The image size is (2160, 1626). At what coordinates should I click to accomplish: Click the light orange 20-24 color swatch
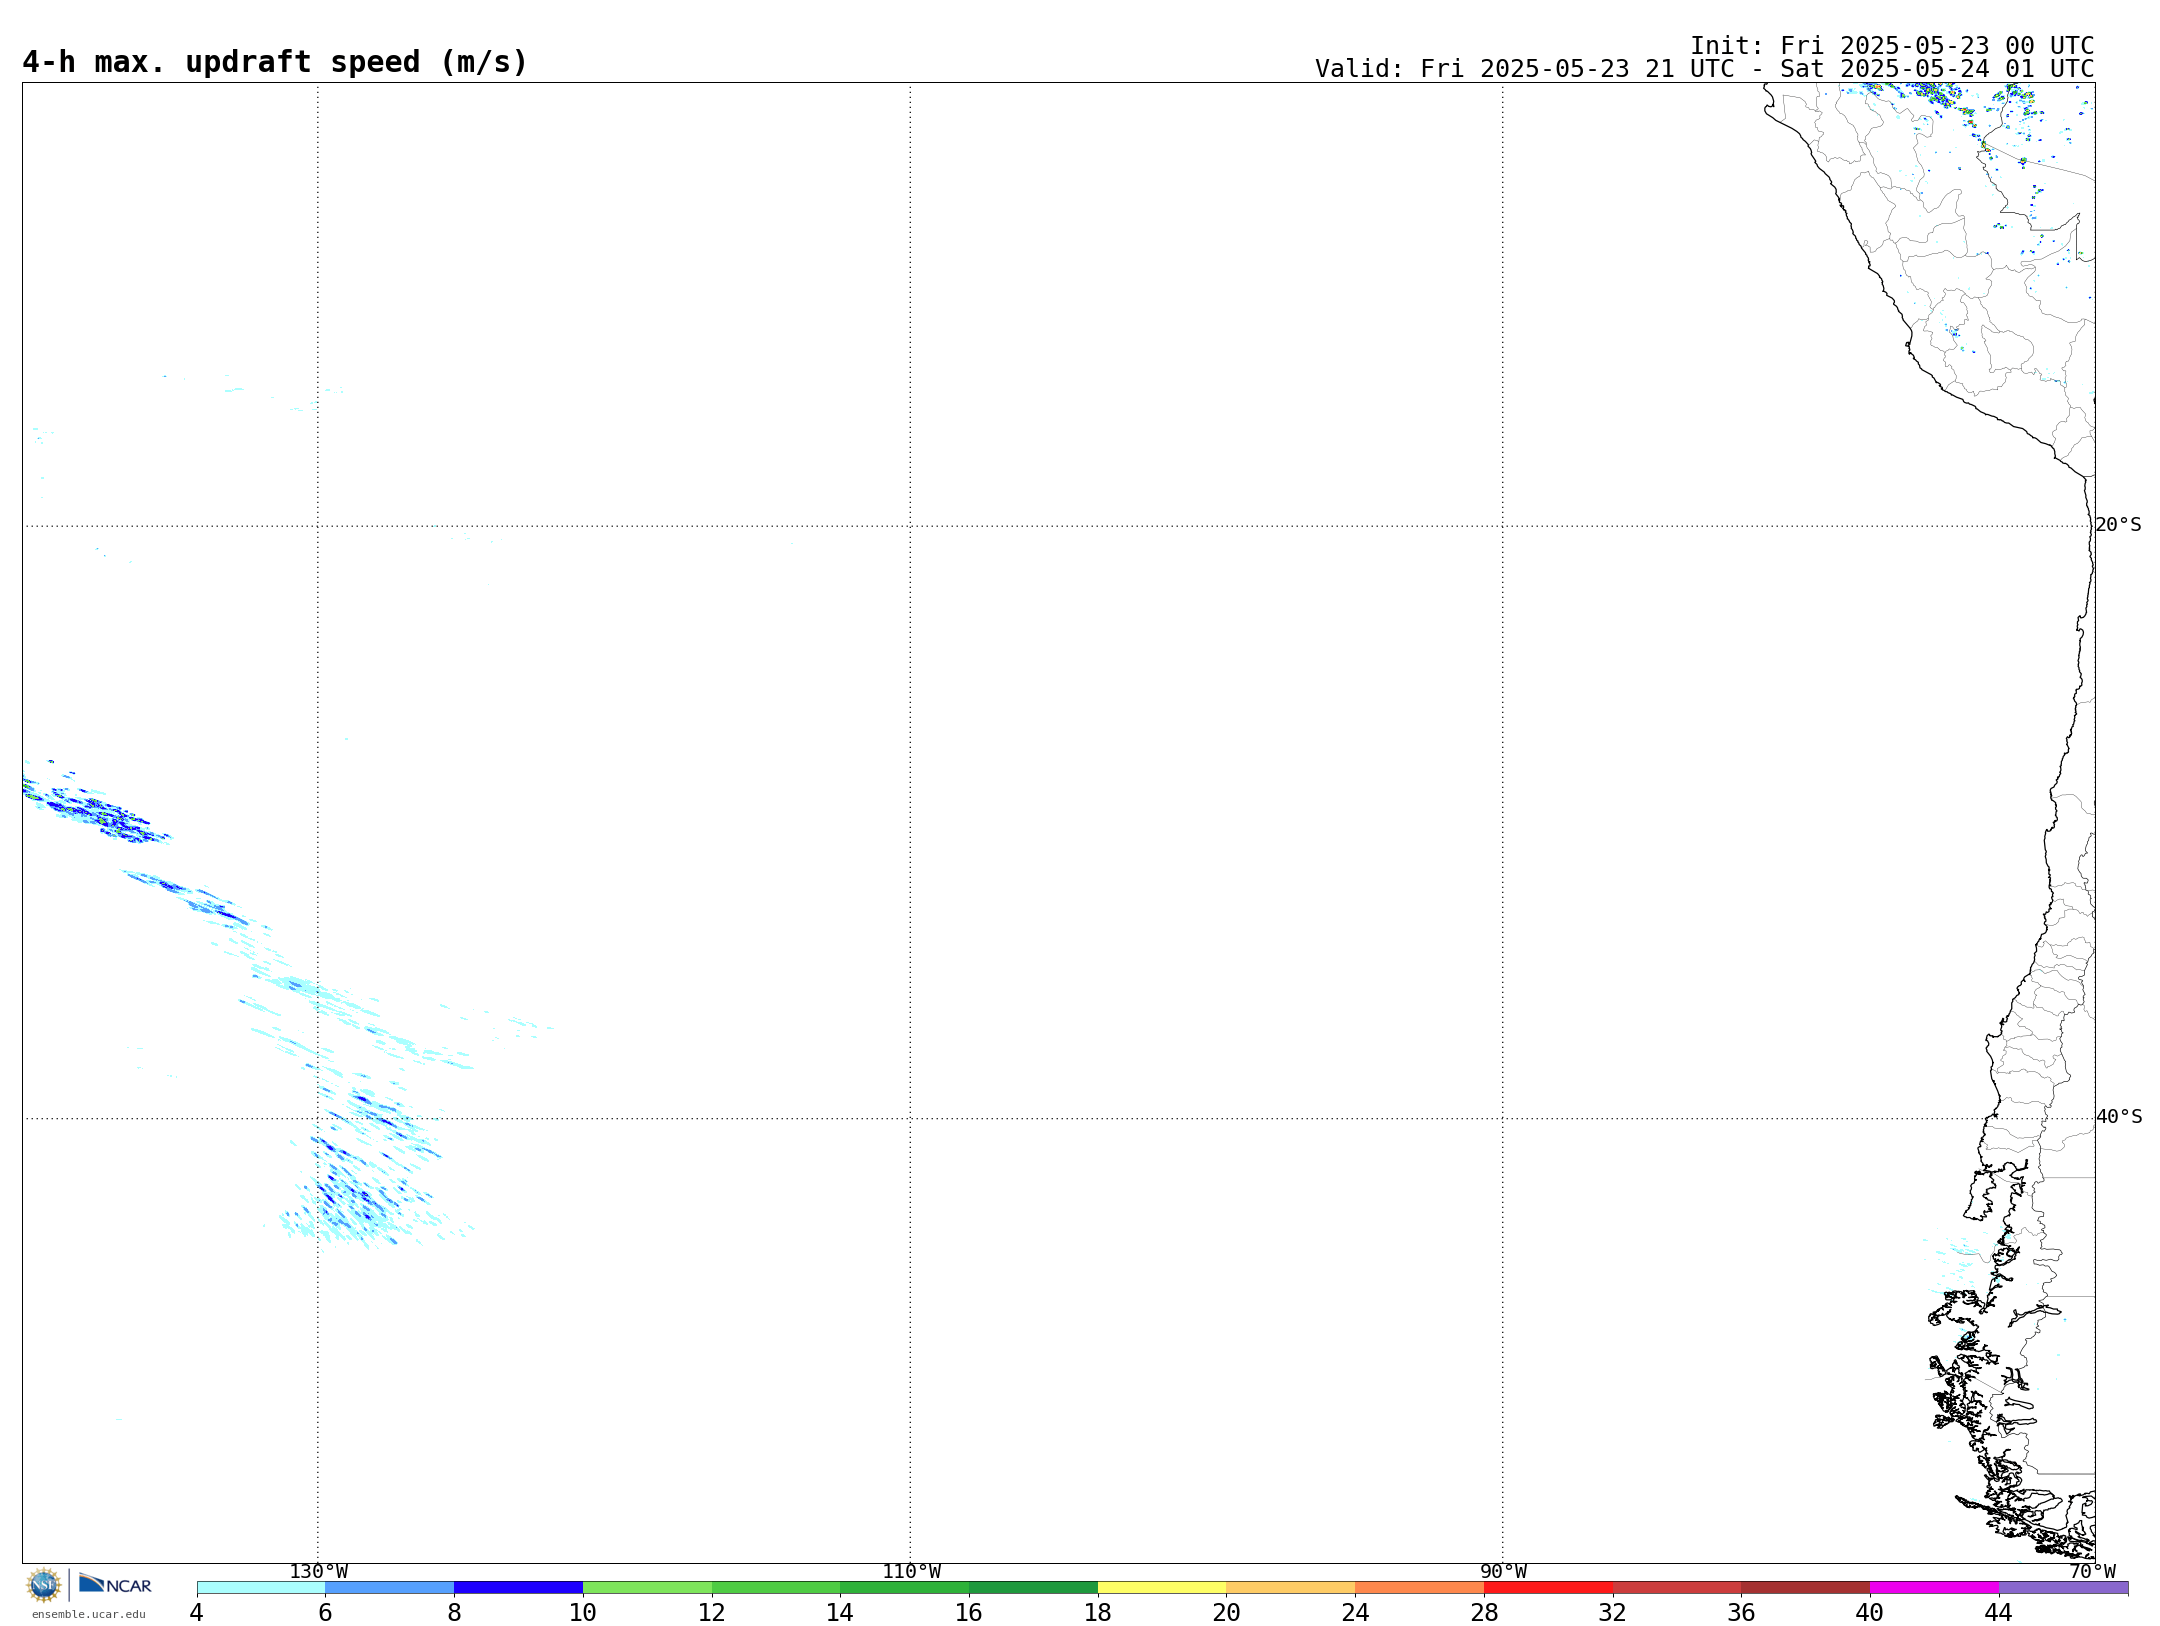pyautogui.click(x=1291, y=1588)
